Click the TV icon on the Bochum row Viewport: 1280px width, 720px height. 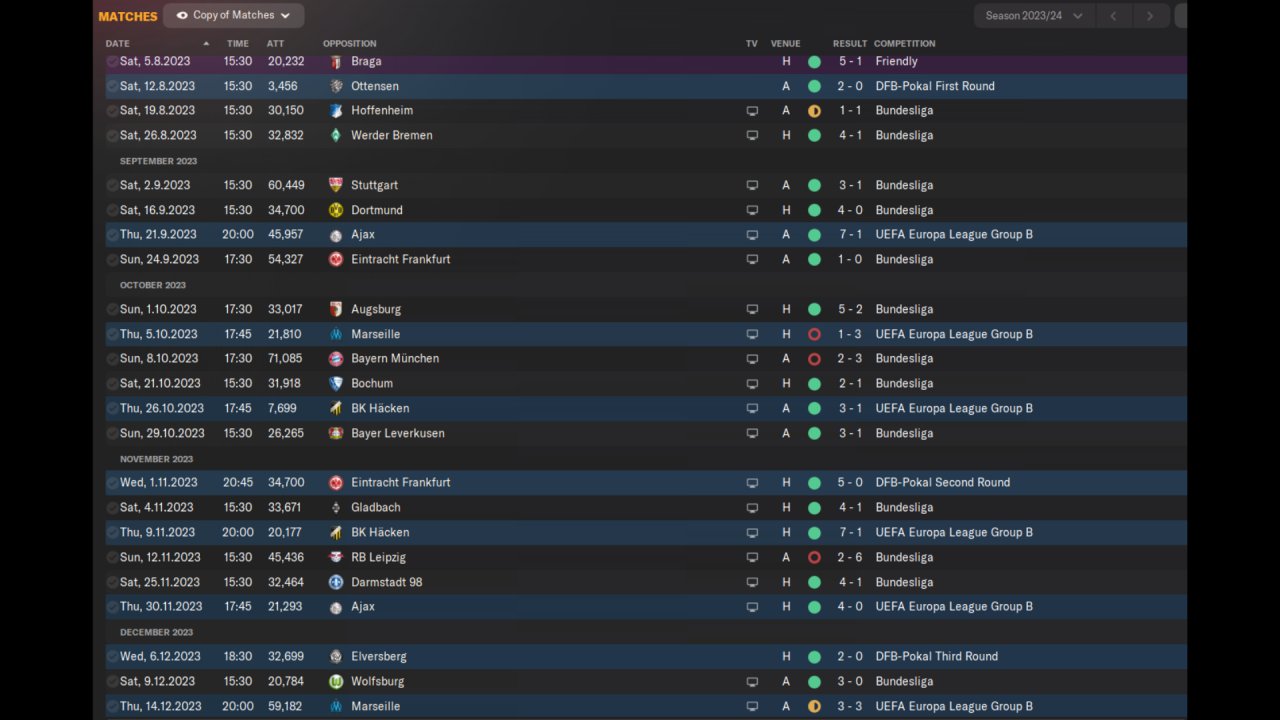coord(752,383)
